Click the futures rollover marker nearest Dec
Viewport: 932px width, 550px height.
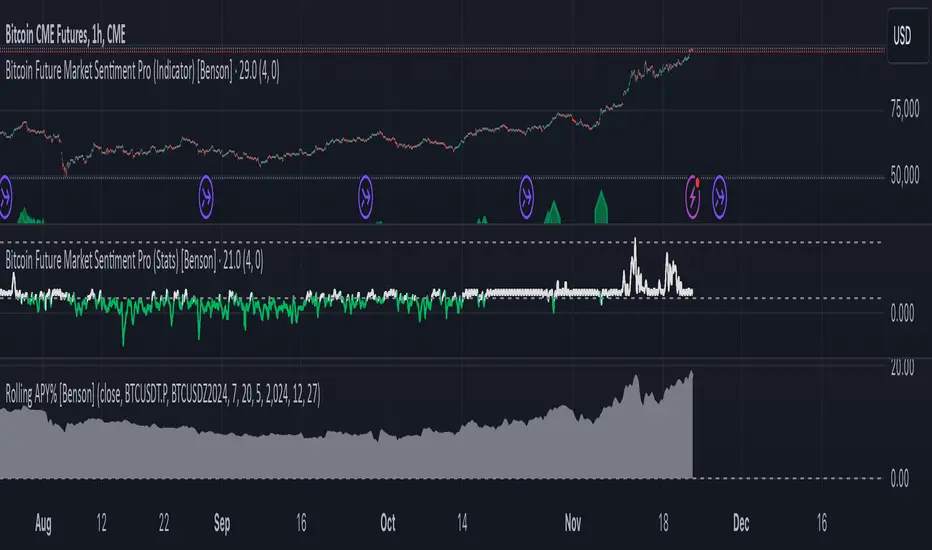coord(719,197)
